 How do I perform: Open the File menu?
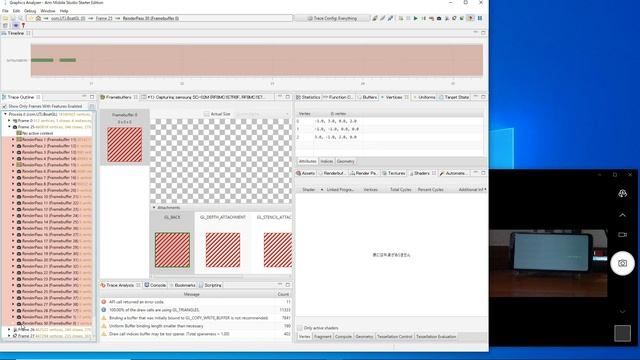[5, 11]
